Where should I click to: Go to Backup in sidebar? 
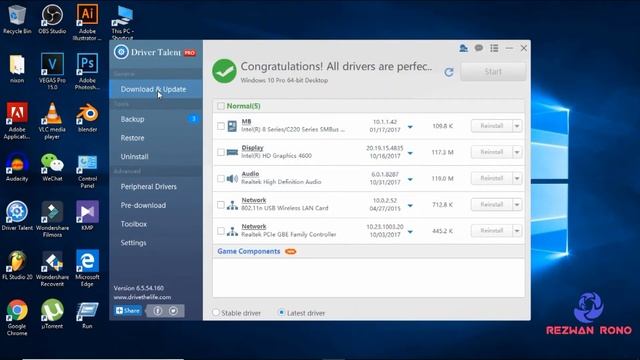(x=156, y=119)
